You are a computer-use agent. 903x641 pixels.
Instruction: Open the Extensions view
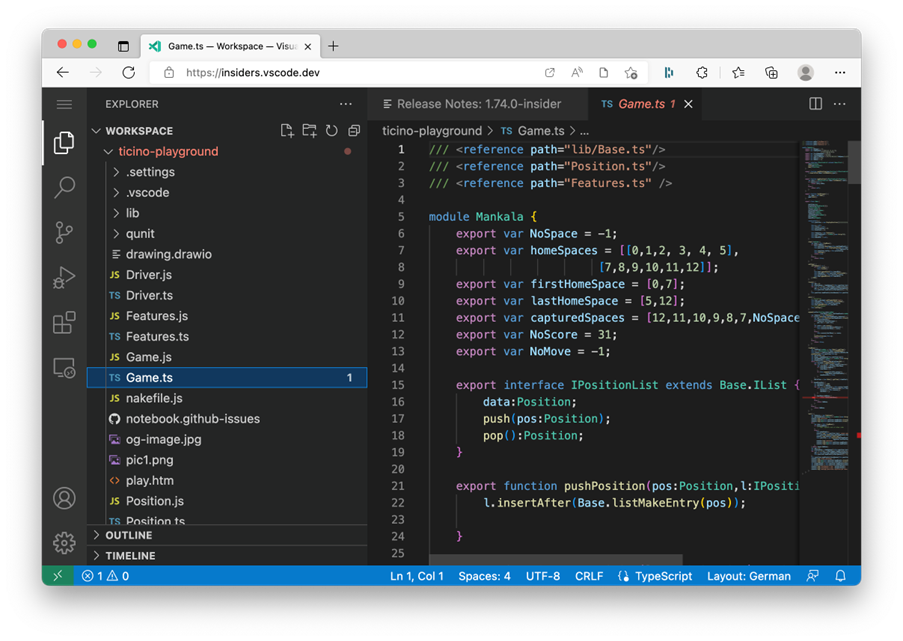tap(64, 322)
